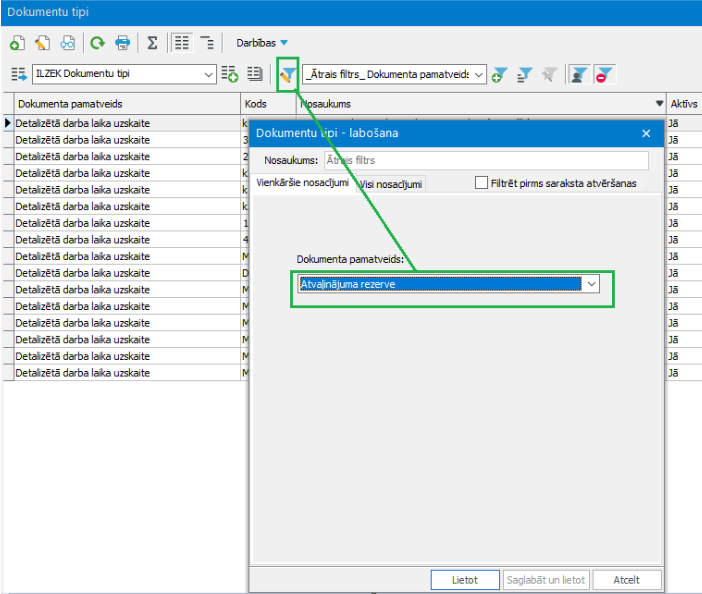Click the add new filter funnel icon
The image size is (702, 594).
500,75
